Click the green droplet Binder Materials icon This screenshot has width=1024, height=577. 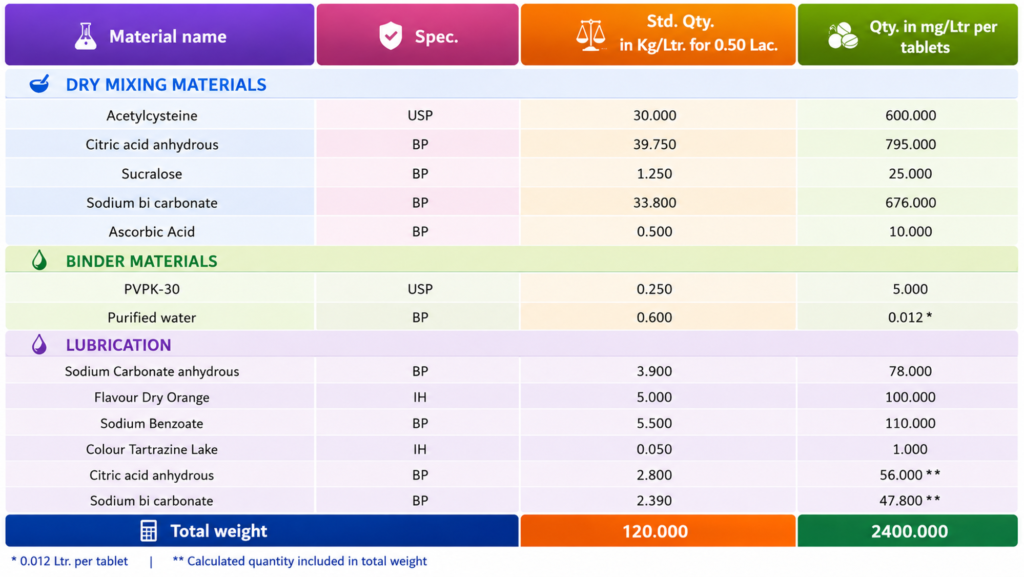pyautogui.click(x=39, y=260)
